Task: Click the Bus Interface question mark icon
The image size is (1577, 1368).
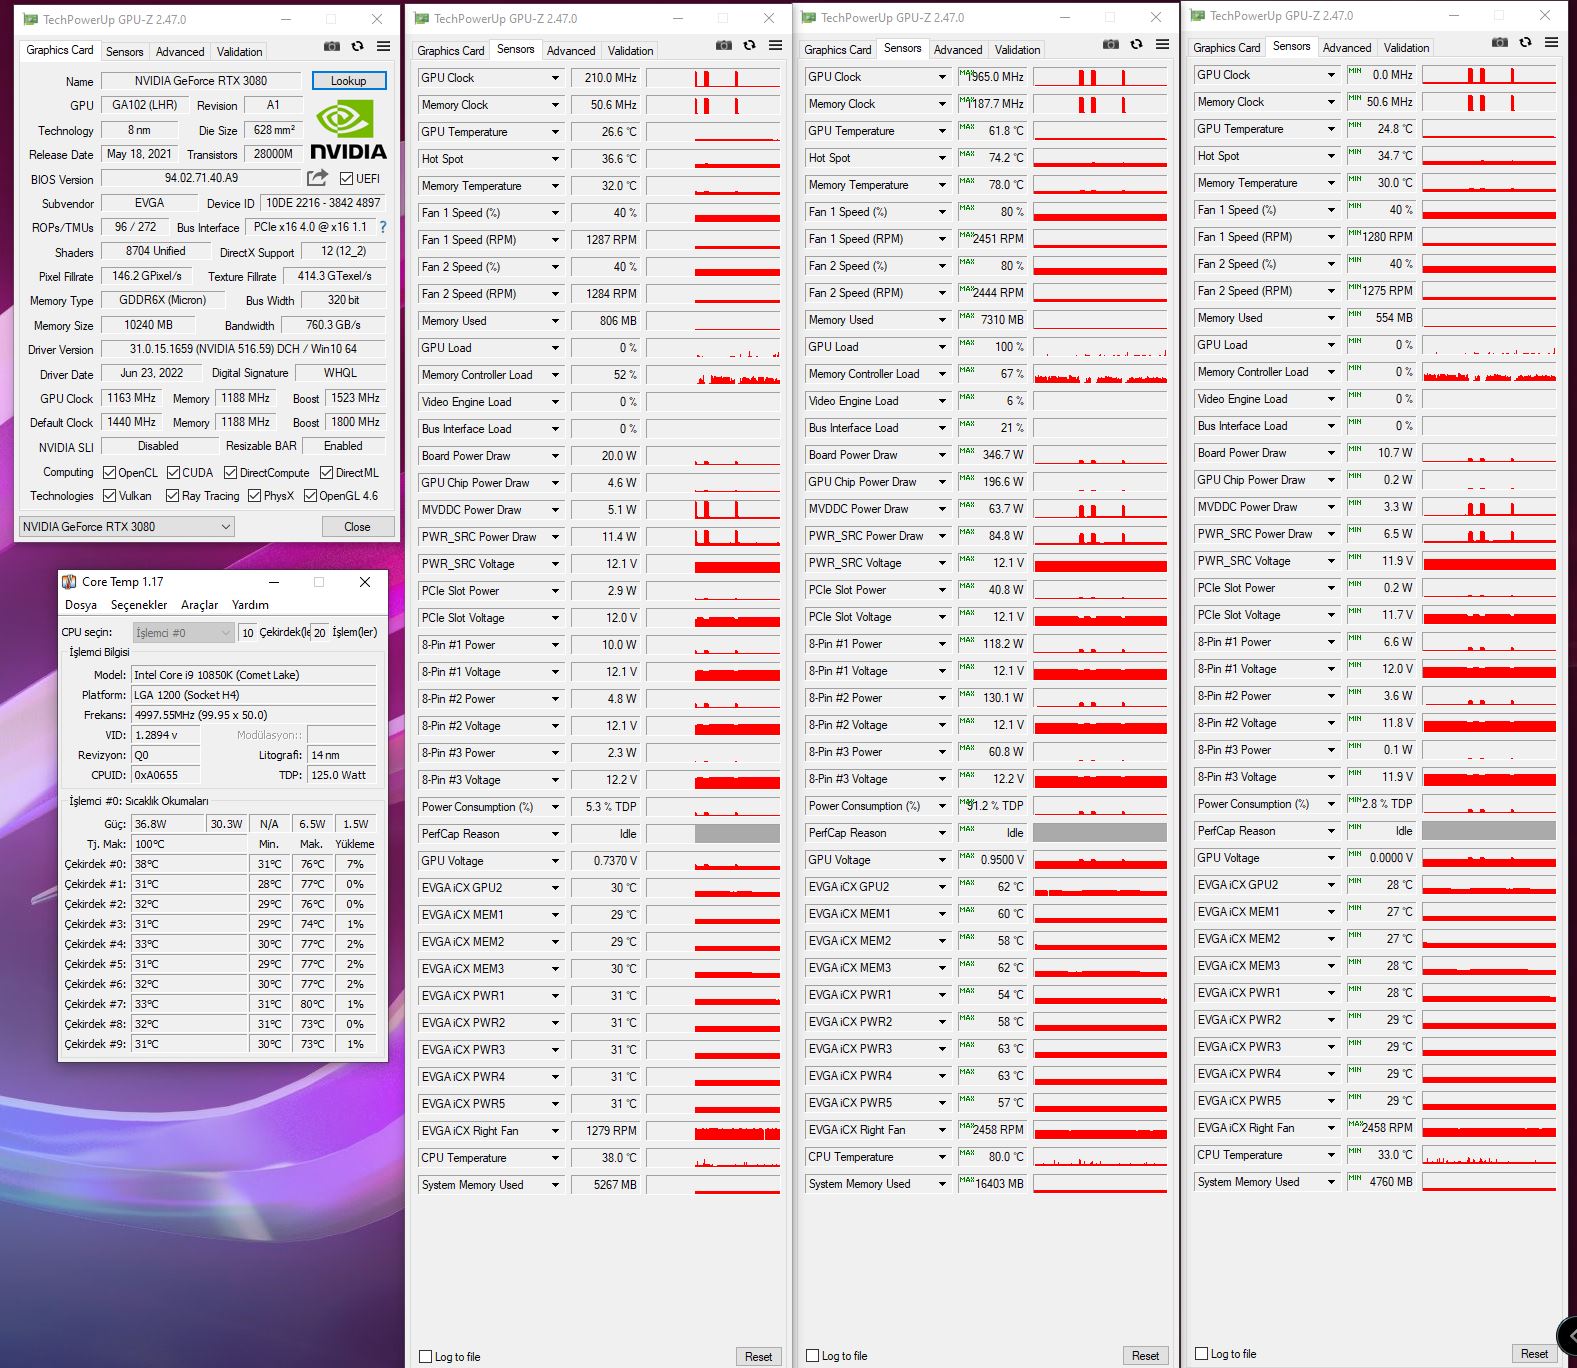Action: [x=382, y=227]
